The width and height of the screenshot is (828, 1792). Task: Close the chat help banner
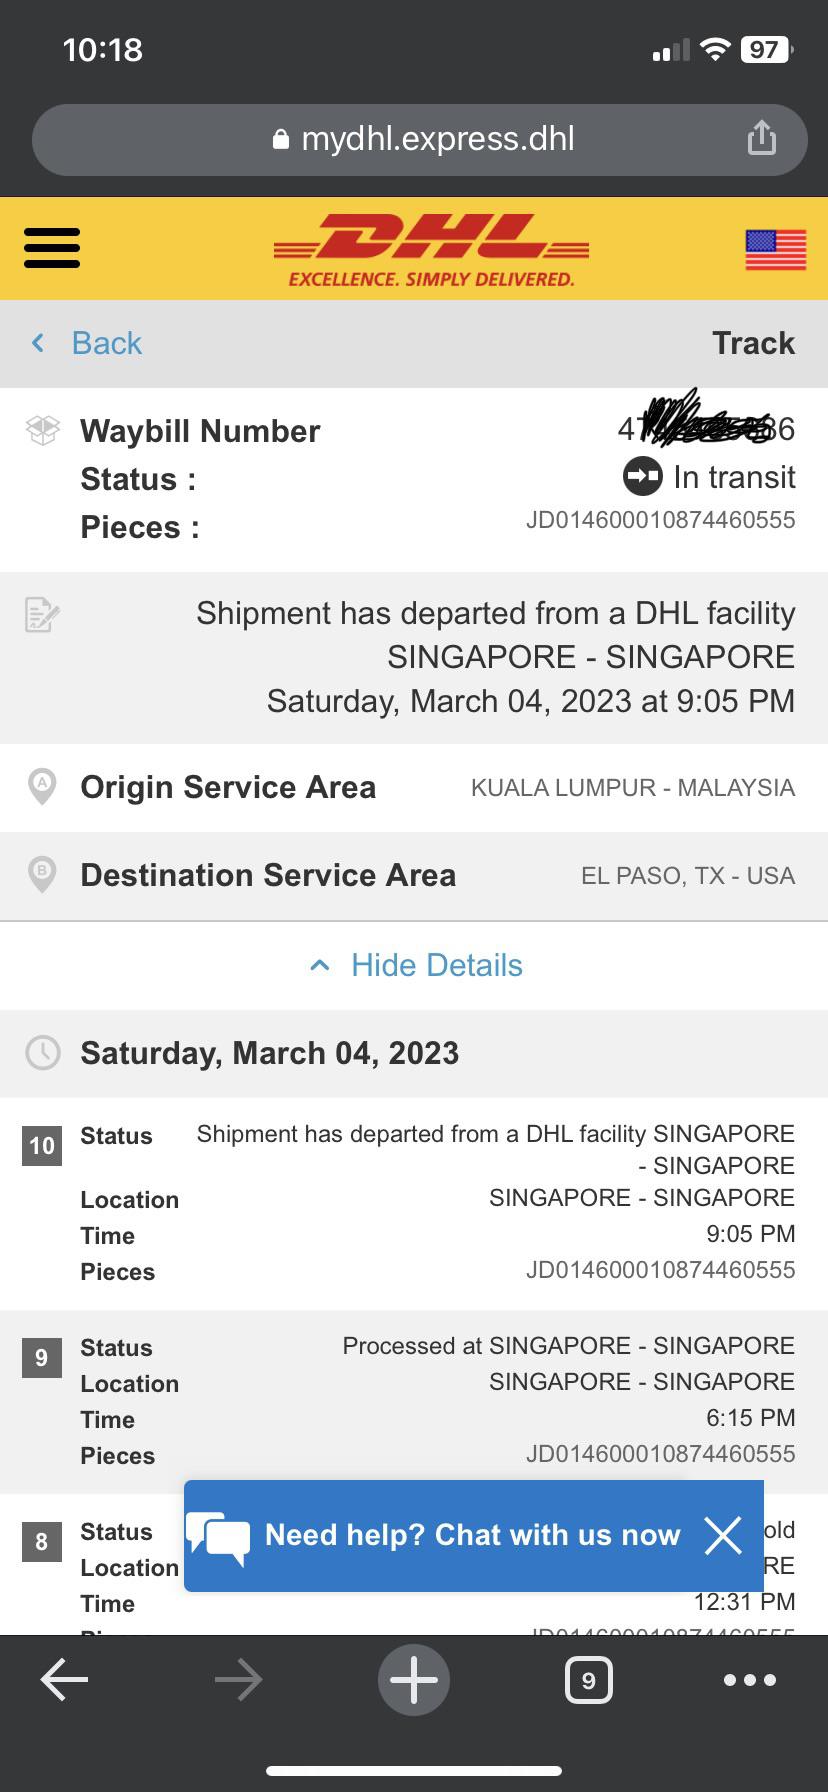[722, 1535]
